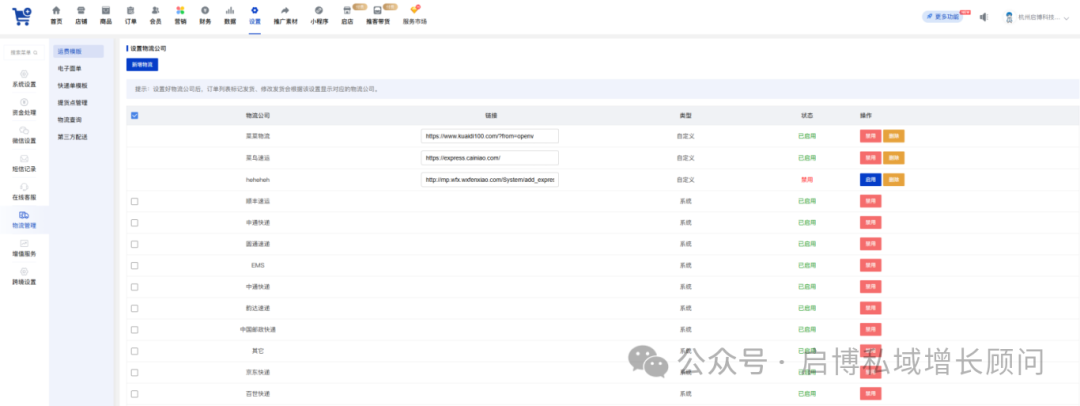Open the 数据 bar chart icon
The image size is (1080, 406).
click(230, 14)
